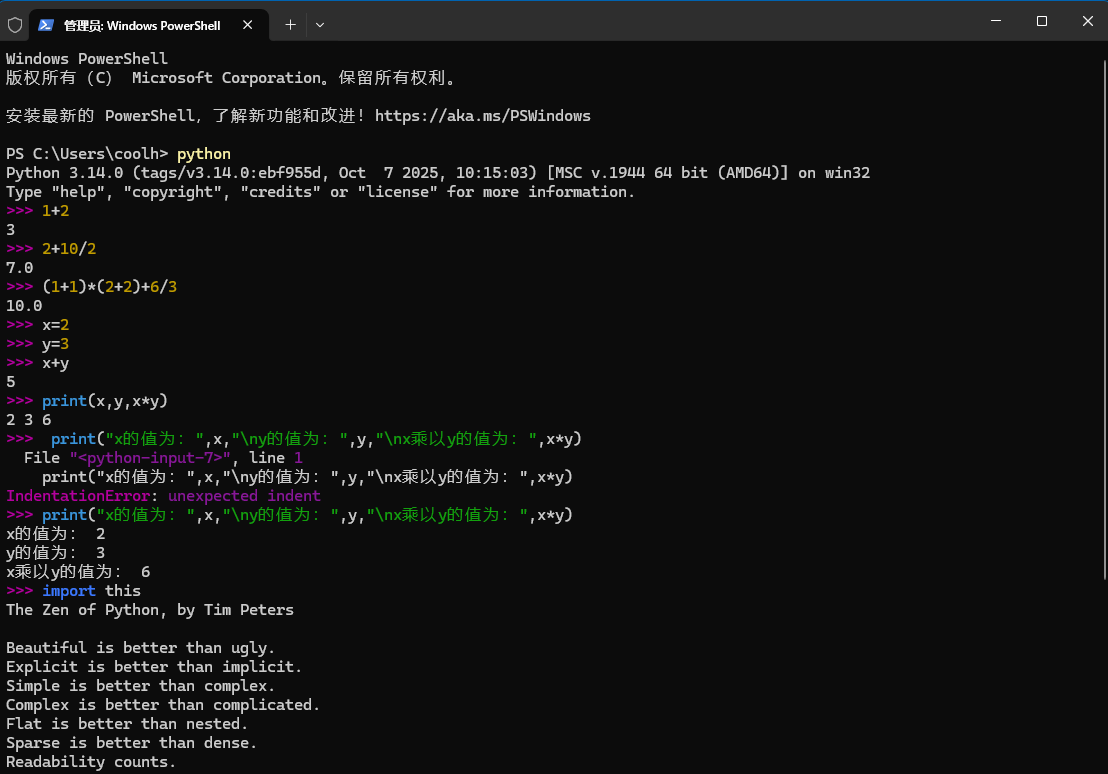1108x774 pixels.
Task: Click the '2 3 6' output line
Action: (x=28, y=420)
